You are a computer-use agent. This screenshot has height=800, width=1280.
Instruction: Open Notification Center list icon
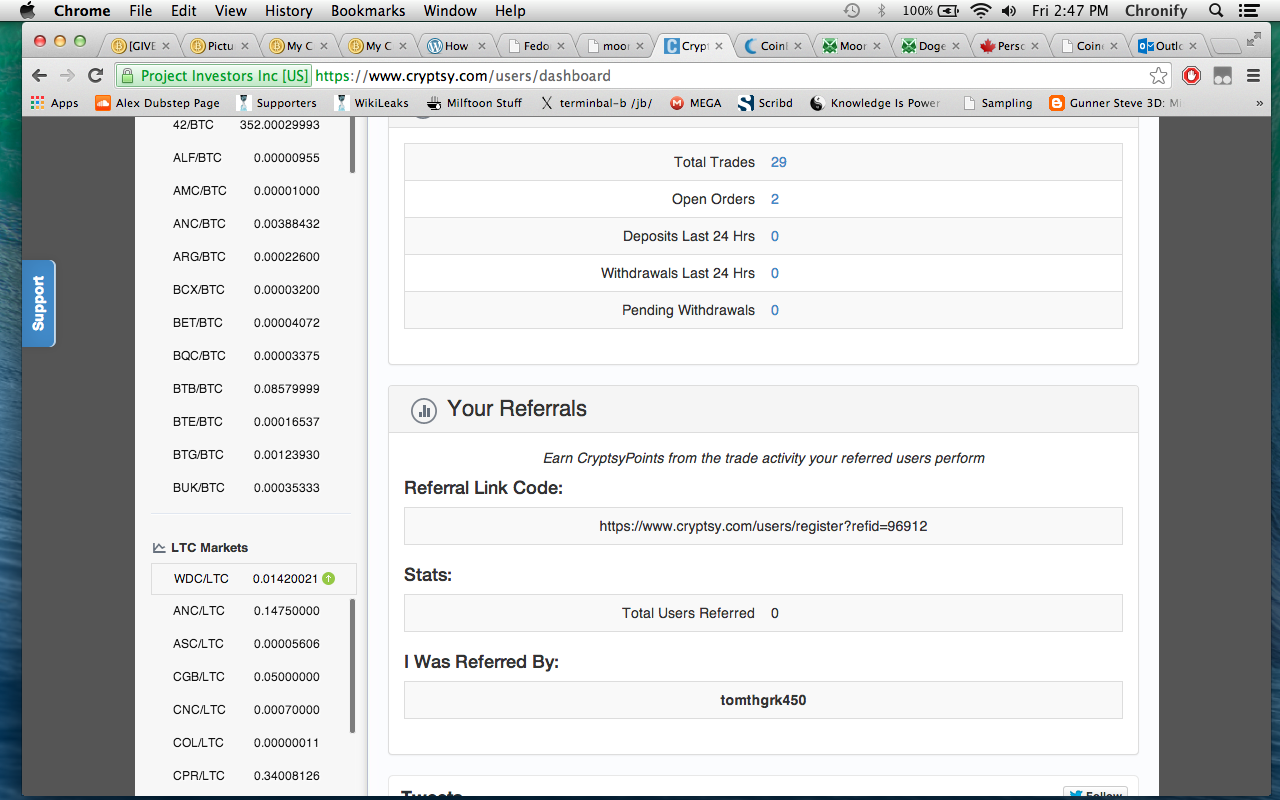[1250, 11]
